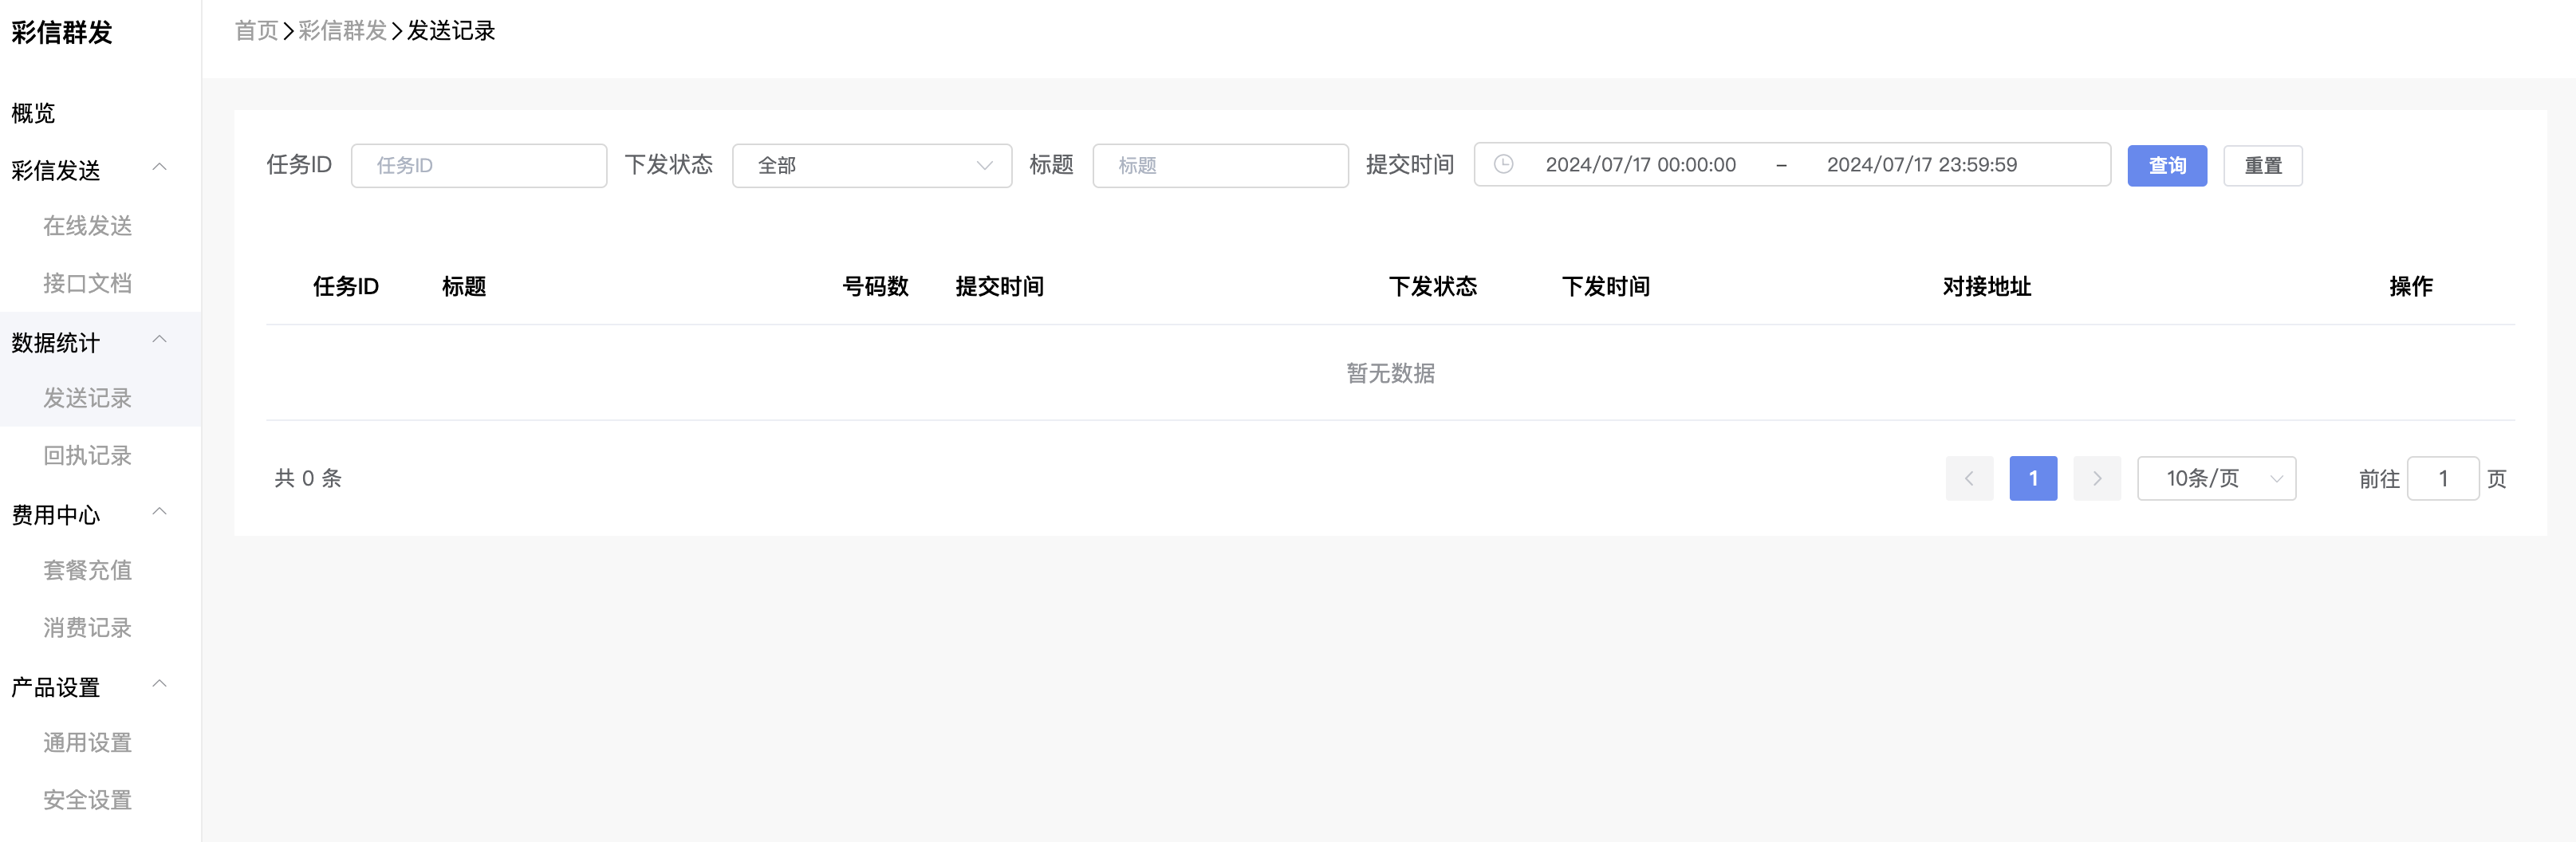This screenshot has width=2576, height=842.
Task: Click the 号码数 column header
Action: pyautogui.click(x=875, y=286)
